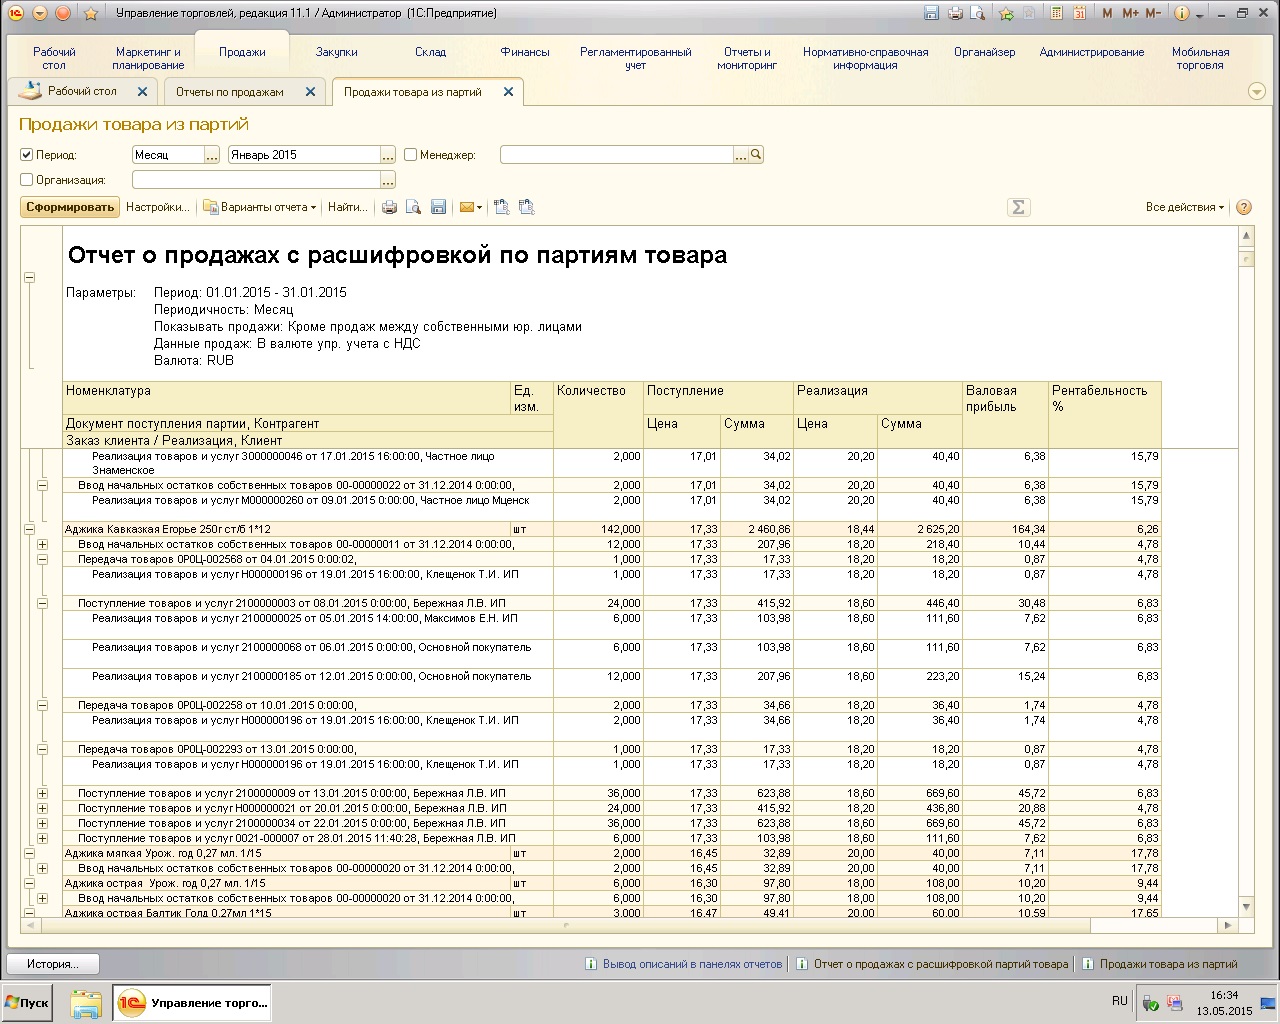Expand Поступление товаров 0021-000007 row
This screenshot has height=1024, width=1280.
(x=43, y=838)
